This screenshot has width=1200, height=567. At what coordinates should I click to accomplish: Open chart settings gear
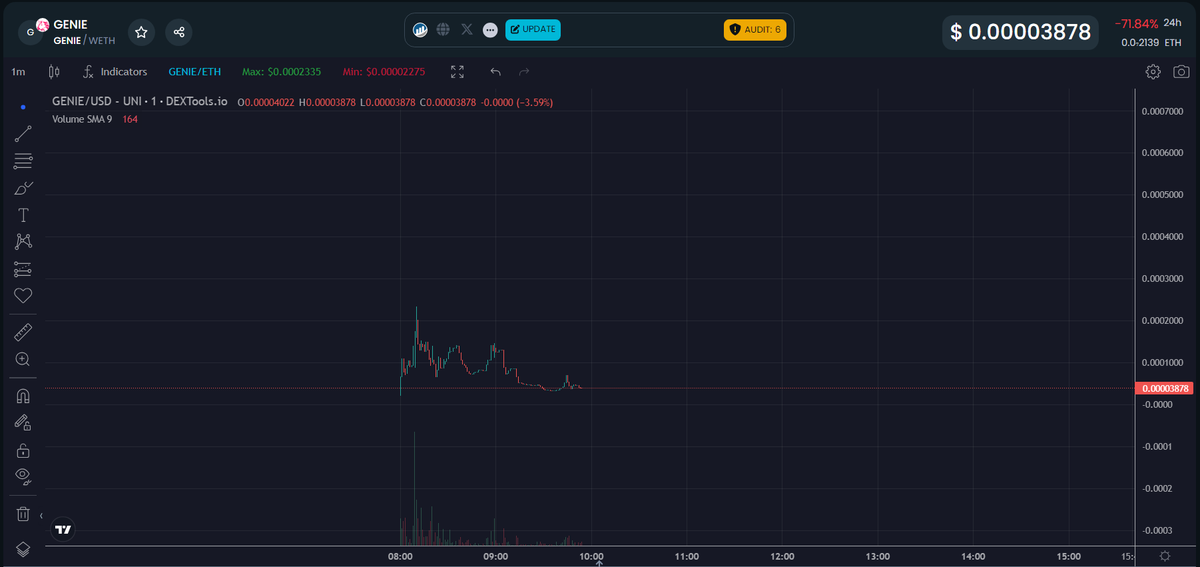coord(1153,72)
